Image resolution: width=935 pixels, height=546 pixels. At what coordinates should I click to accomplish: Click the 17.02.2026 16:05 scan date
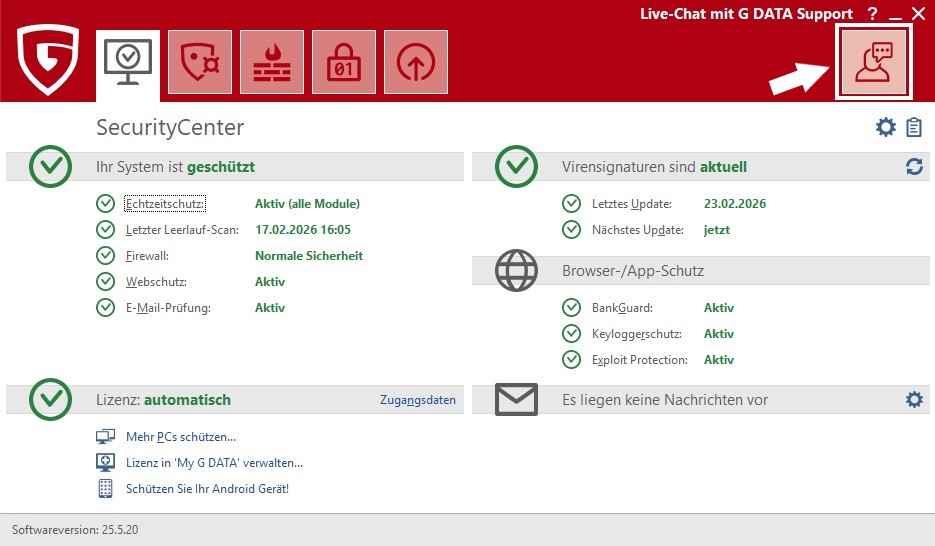303,229
